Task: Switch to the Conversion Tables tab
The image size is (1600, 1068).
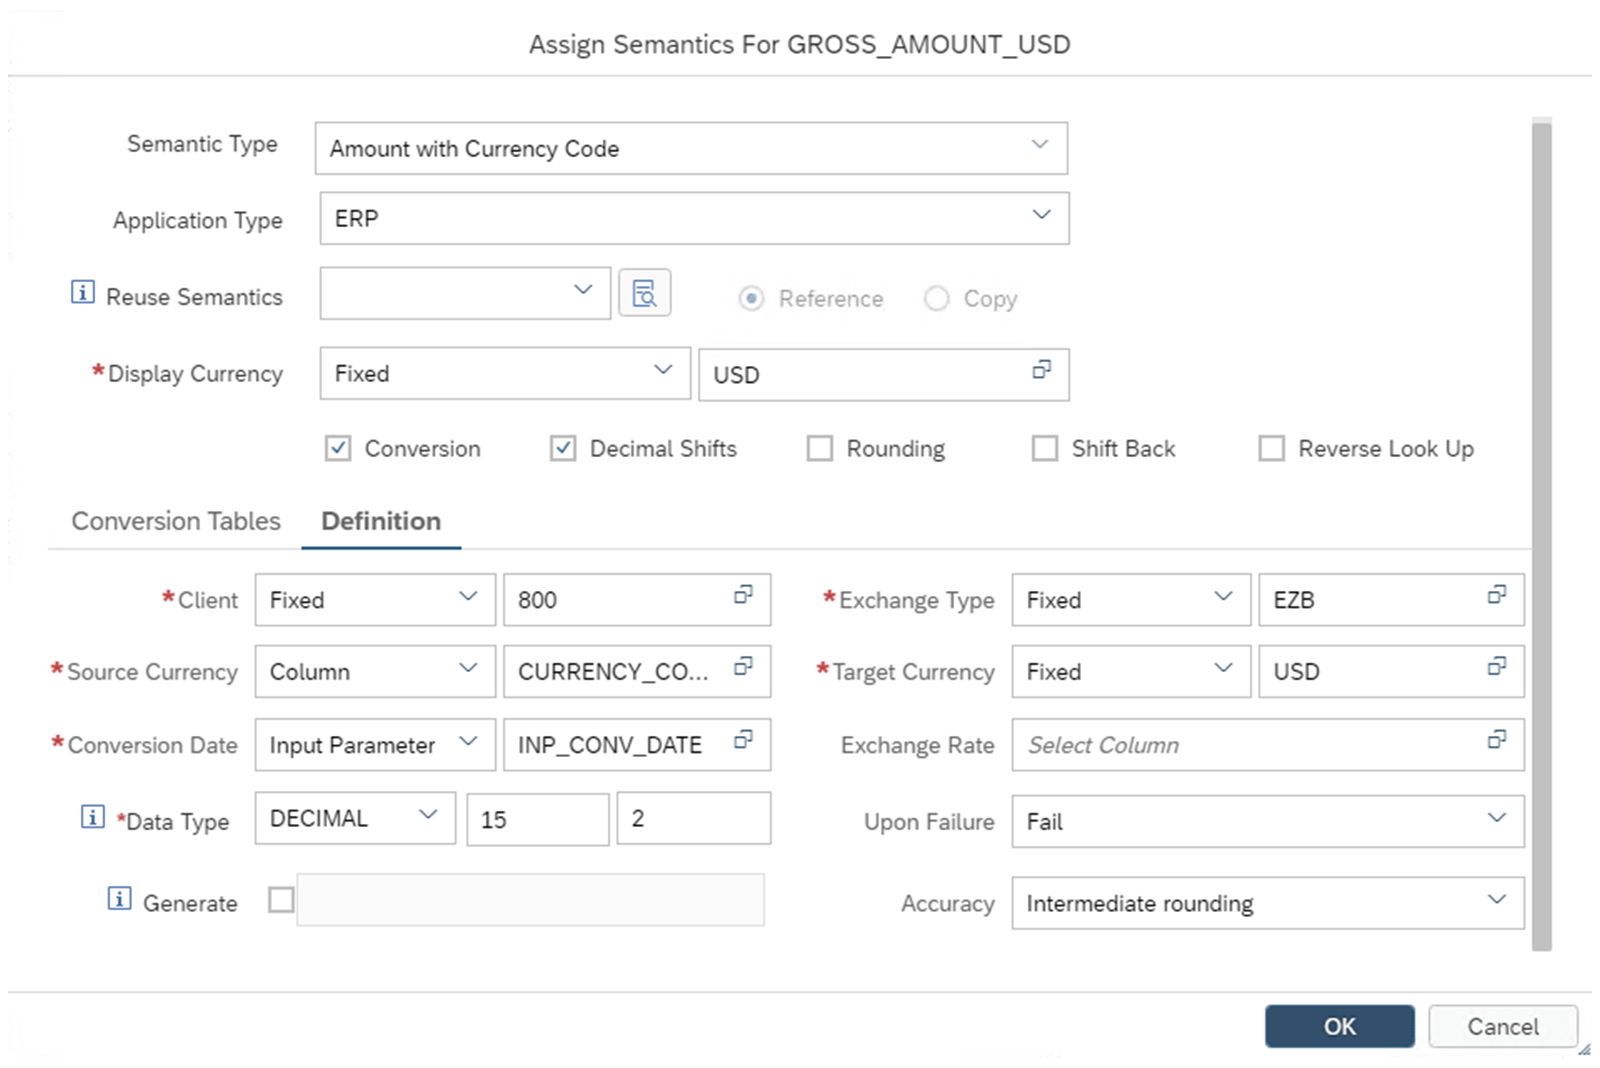Action: [176, 521]
